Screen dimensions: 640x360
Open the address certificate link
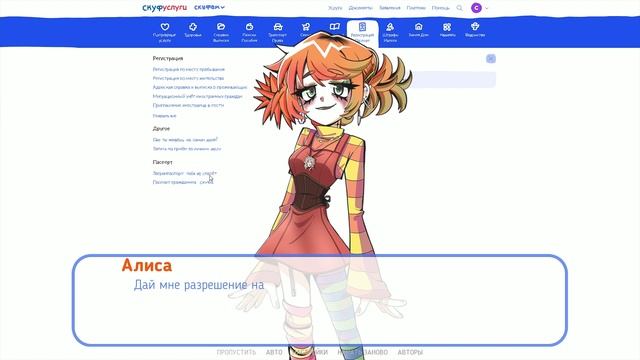[200, 87]
